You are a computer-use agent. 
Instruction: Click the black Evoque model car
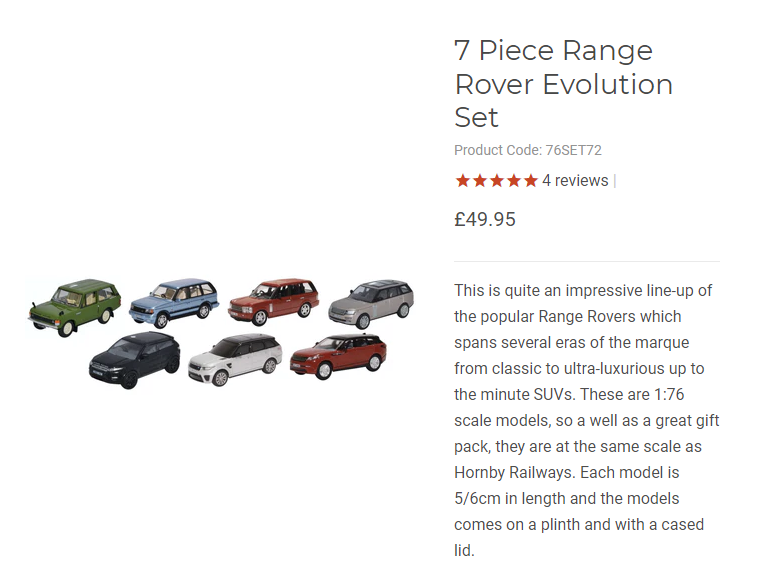[134, 359]
